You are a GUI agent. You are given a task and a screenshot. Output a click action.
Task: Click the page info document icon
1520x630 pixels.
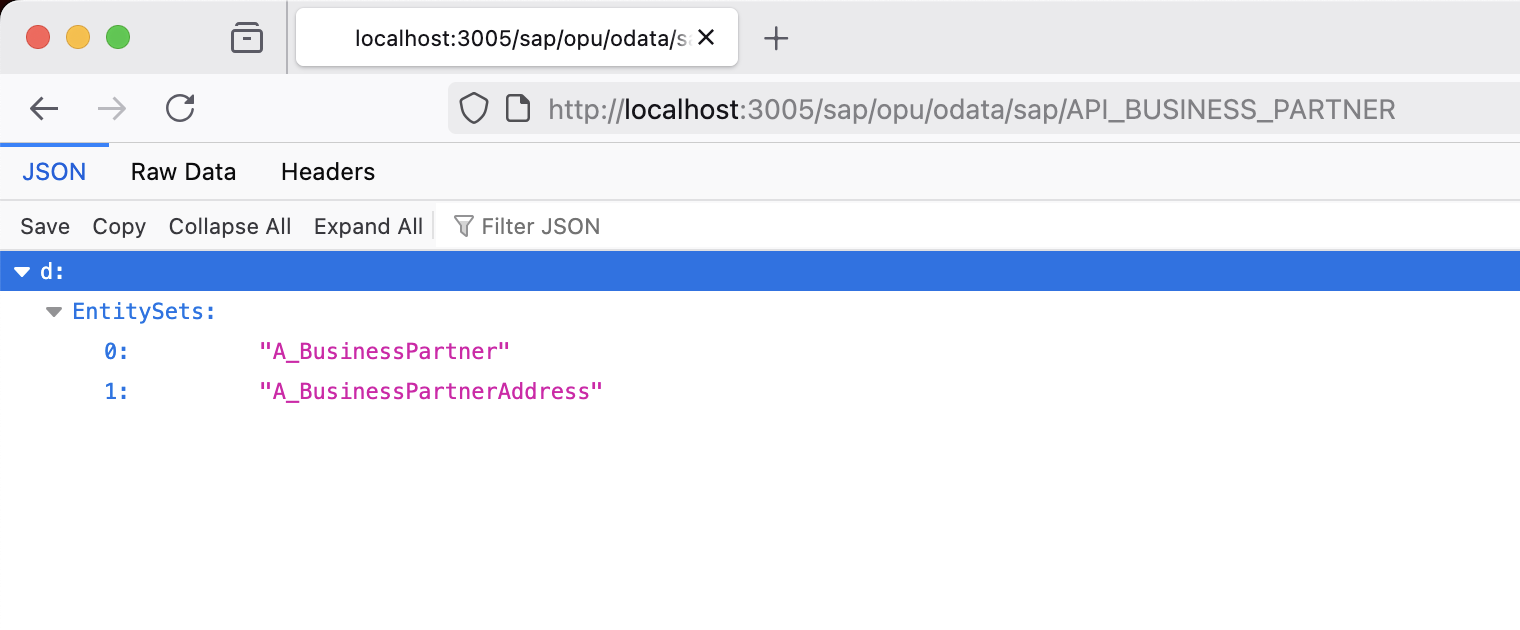pos(518,108)
